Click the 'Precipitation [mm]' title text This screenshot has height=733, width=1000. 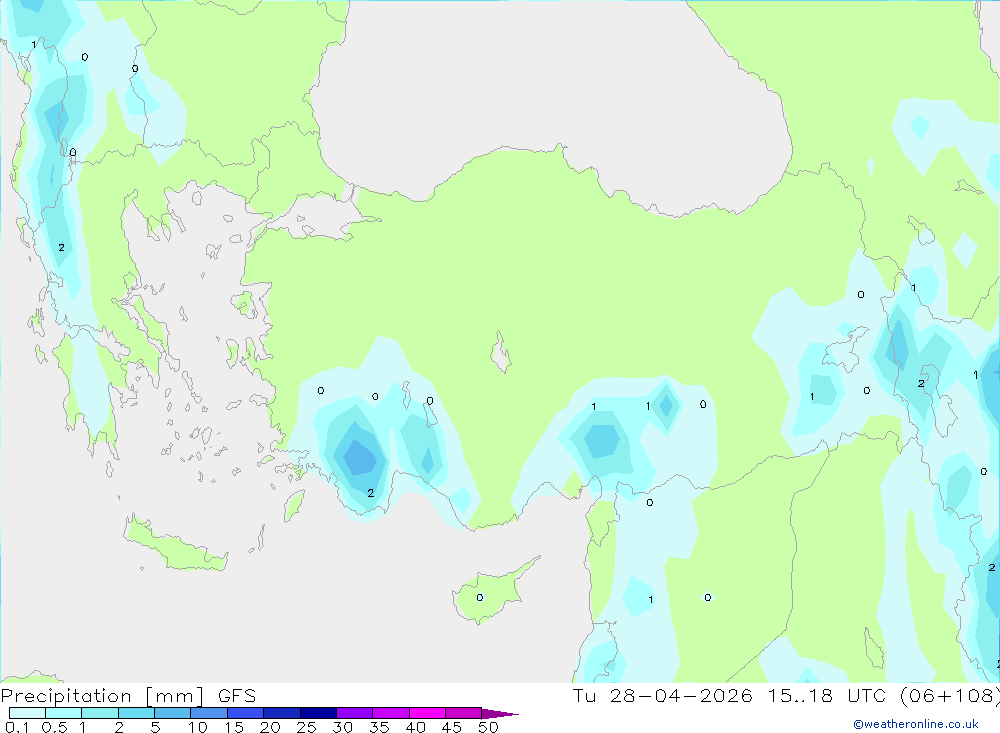(x=103, y=696)
